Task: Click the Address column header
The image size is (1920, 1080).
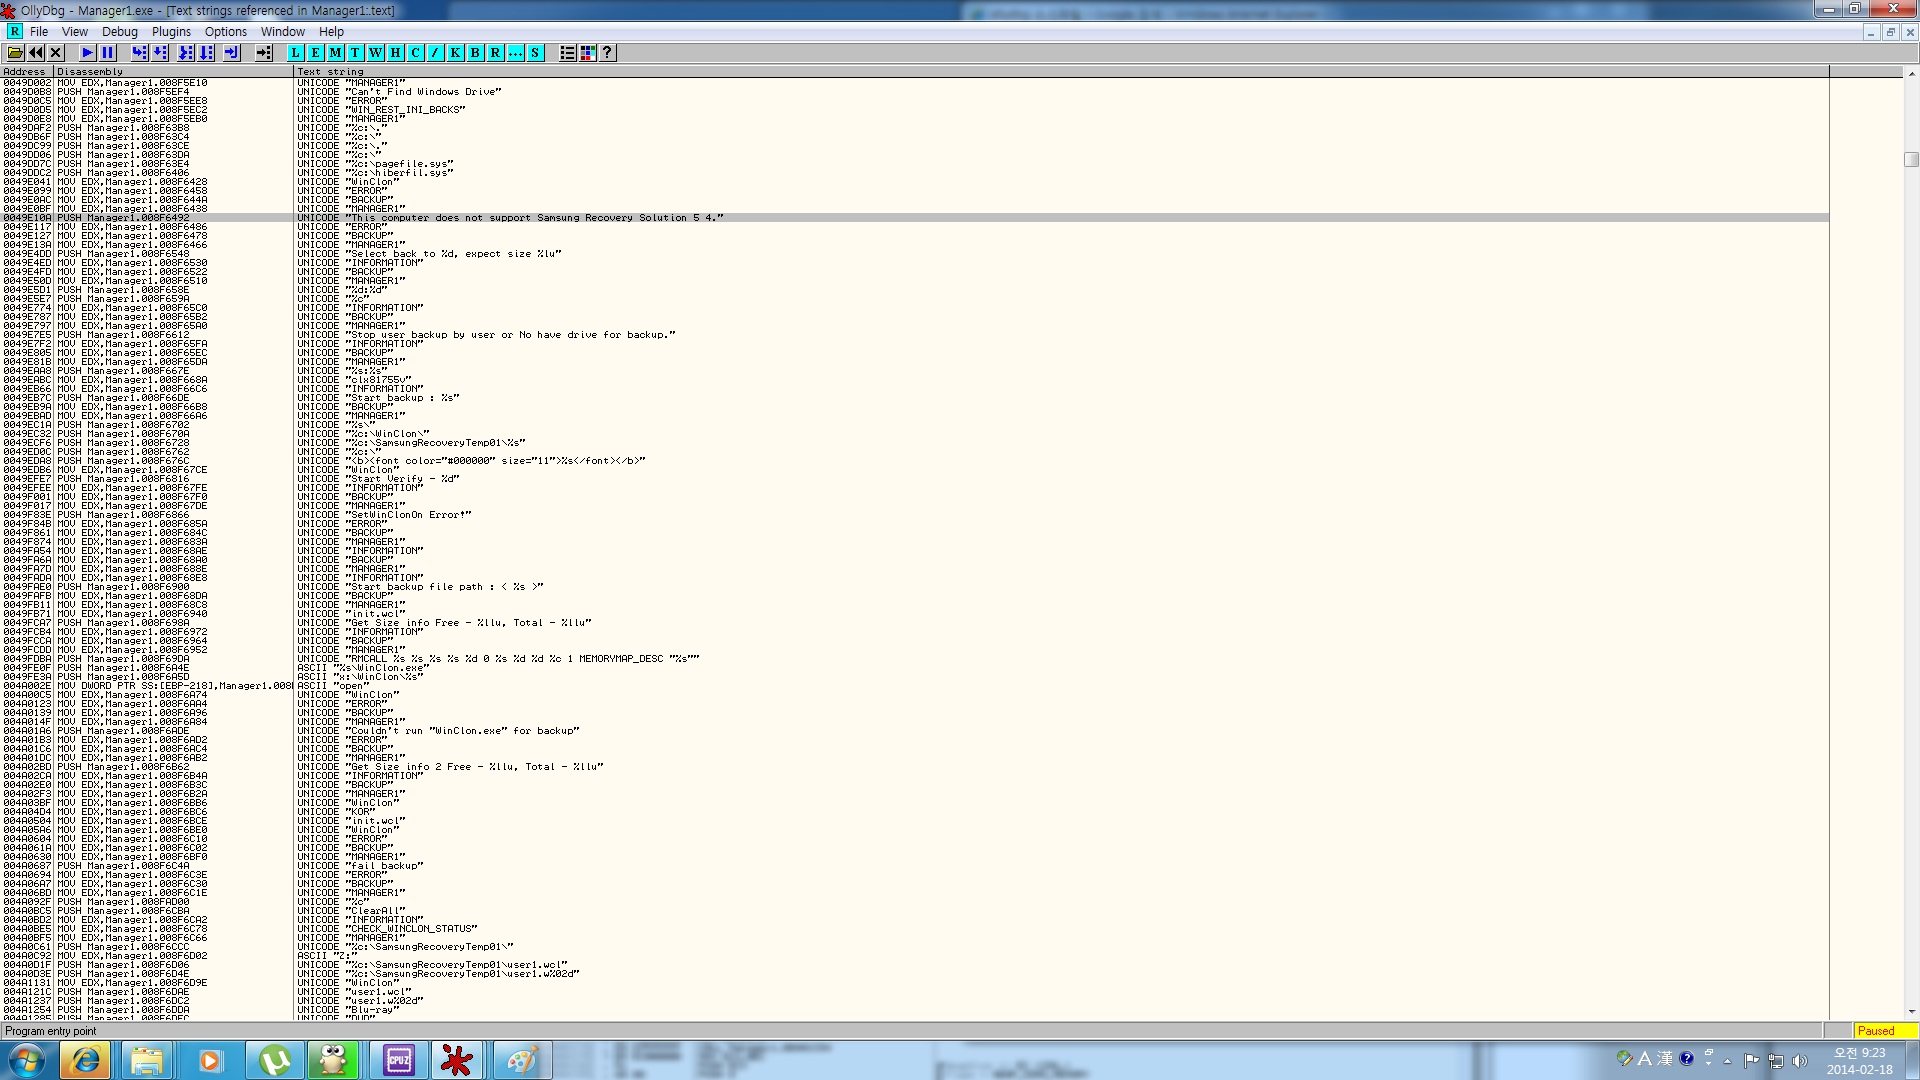Action: coord(27,72)
